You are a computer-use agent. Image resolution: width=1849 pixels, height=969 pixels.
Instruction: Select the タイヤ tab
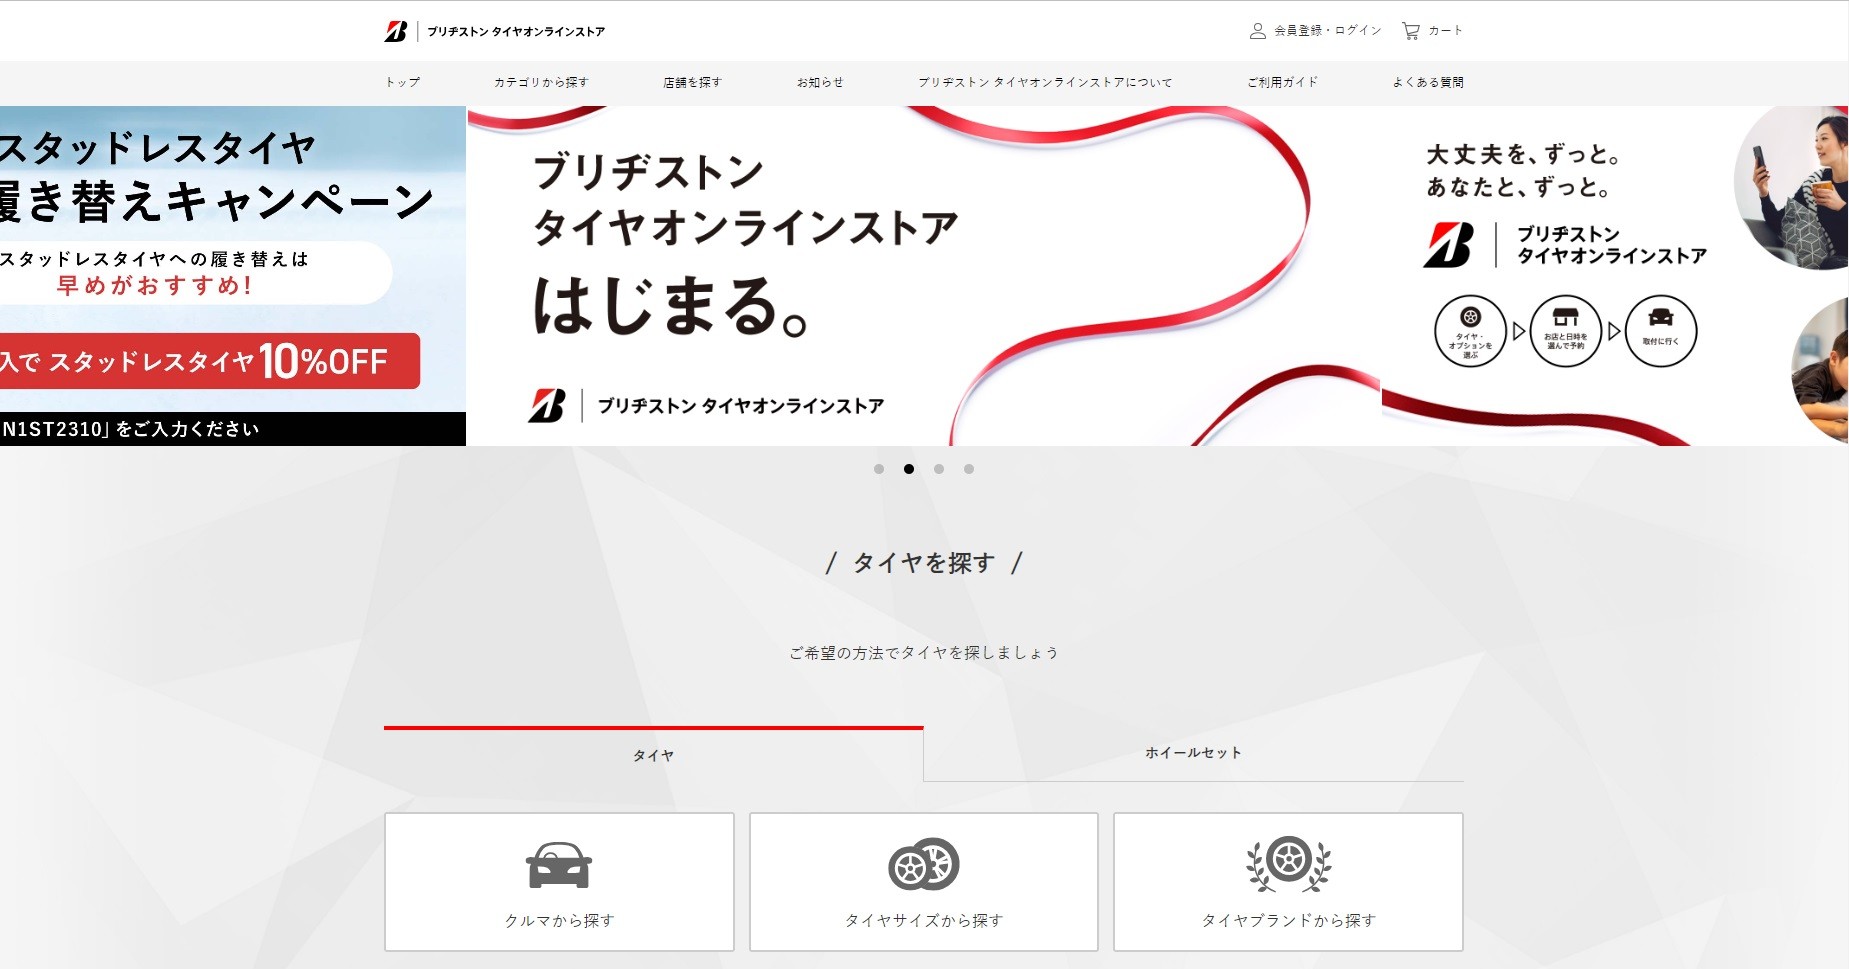click(x=653, y=755)
